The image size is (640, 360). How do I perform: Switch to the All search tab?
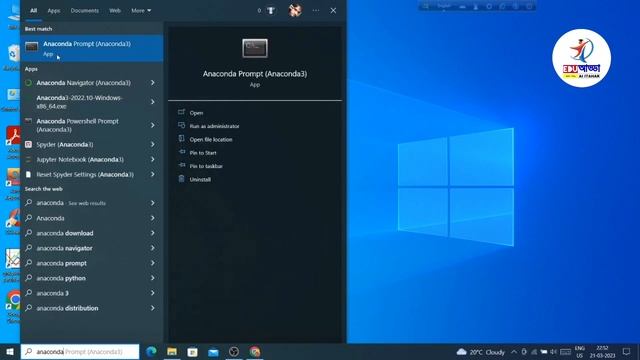(x=33, y=11)
